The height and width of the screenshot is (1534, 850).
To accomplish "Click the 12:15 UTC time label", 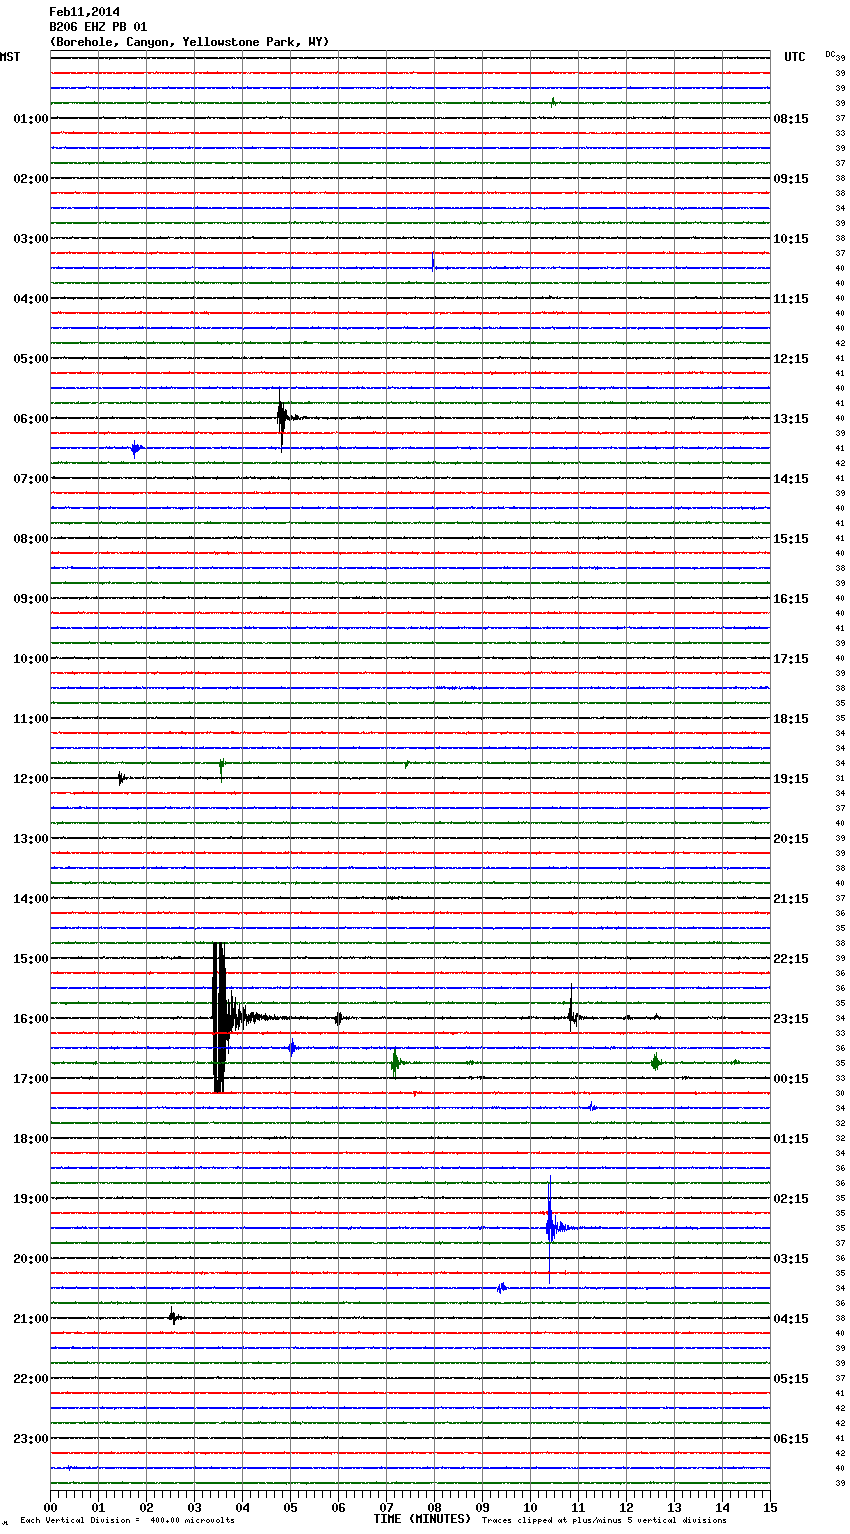I will (791, 359).
